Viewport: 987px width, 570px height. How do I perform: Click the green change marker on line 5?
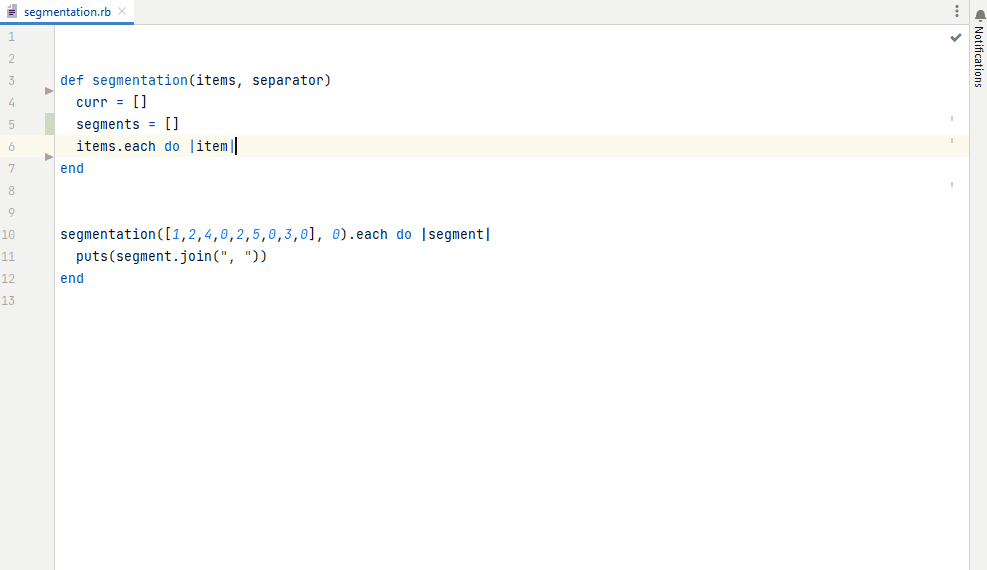point(50,124)
